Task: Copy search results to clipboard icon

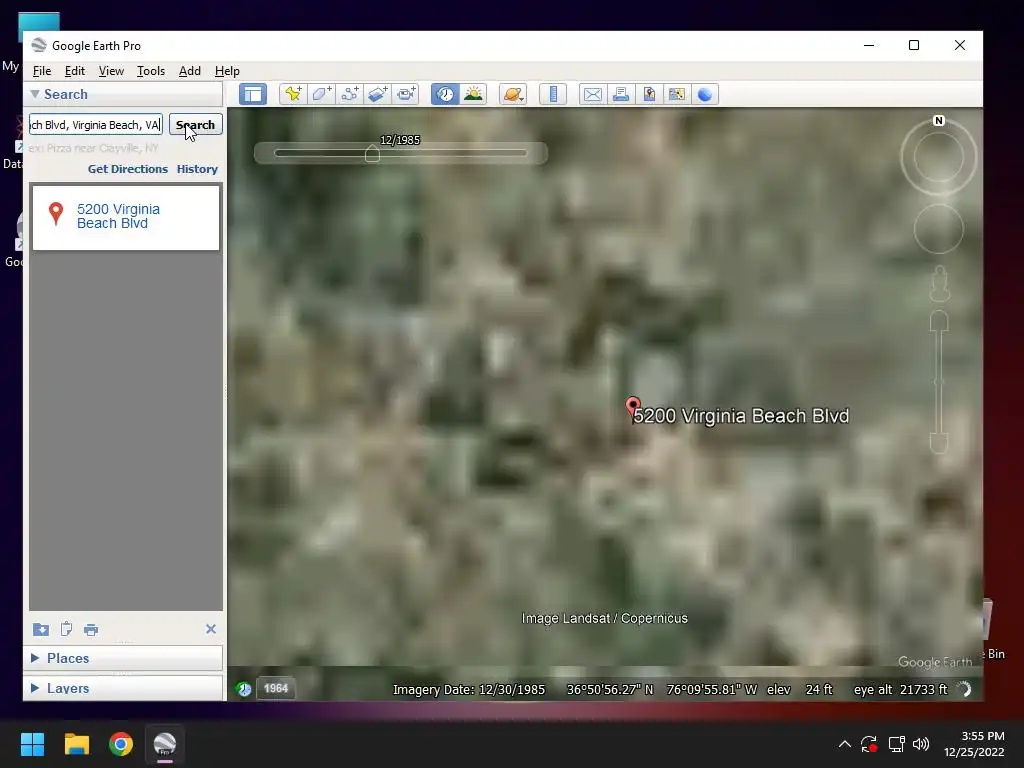Action: [x=66, y=629]
